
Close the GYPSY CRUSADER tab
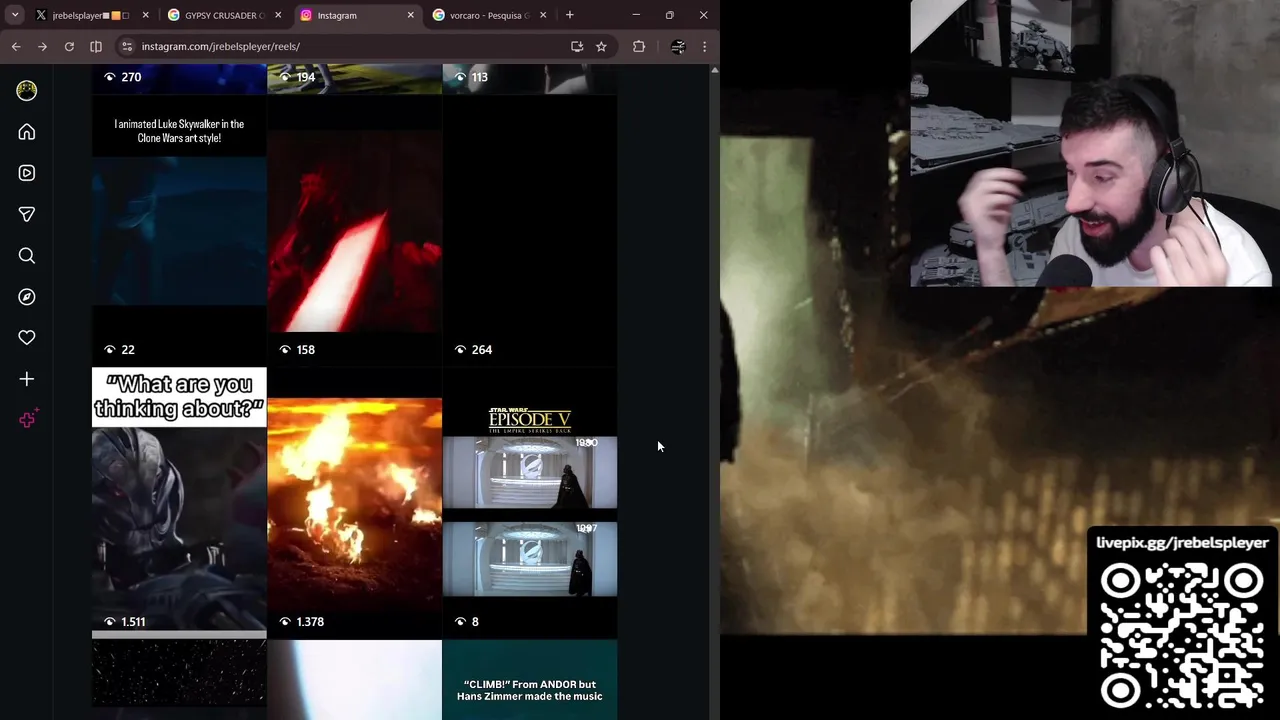click(x=278, y=15)
